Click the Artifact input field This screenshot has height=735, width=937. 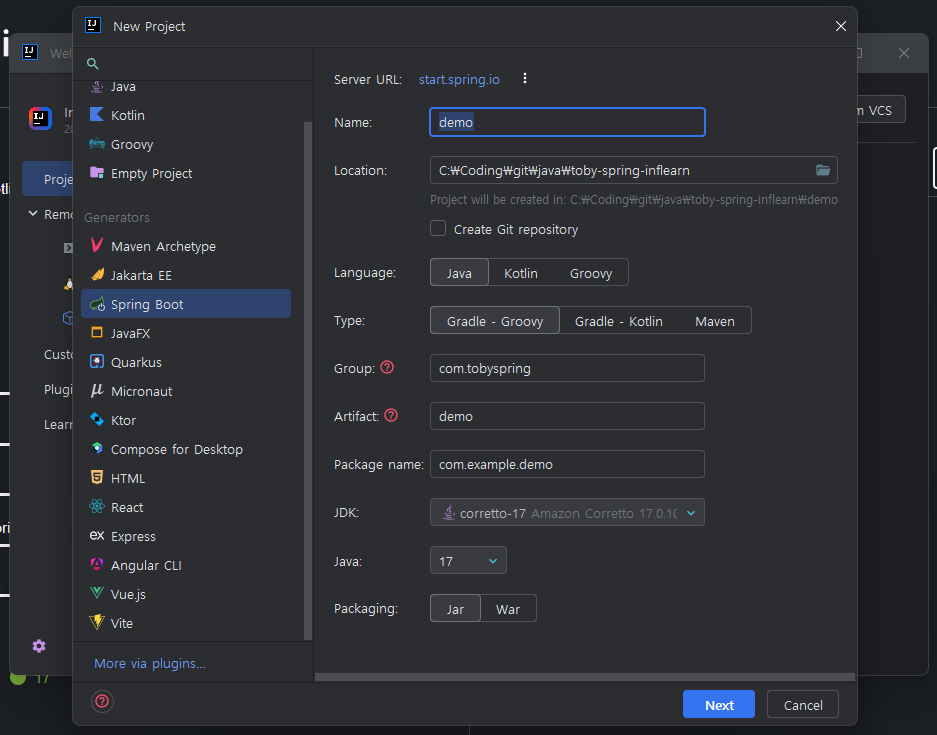pyautogui.click(x=567, y=416)
